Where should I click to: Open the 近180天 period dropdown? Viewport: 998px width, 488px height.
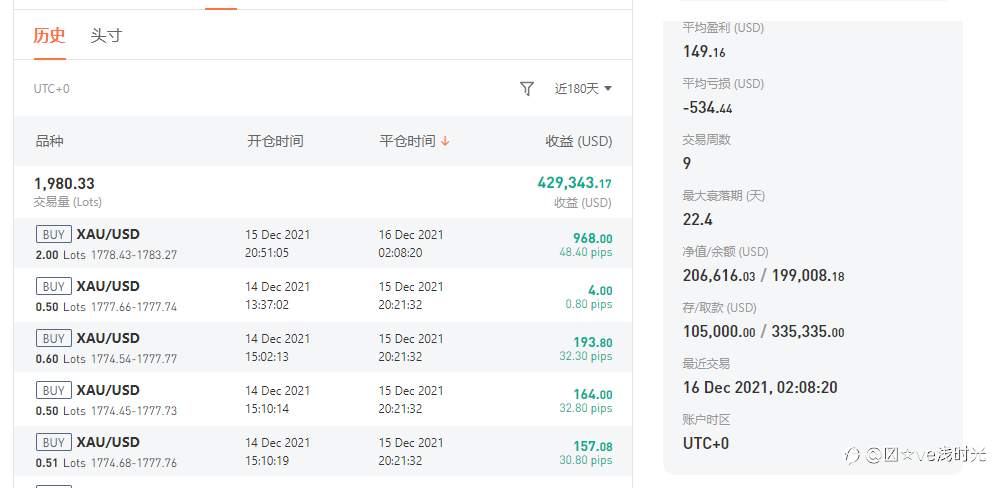pos(583,89)
